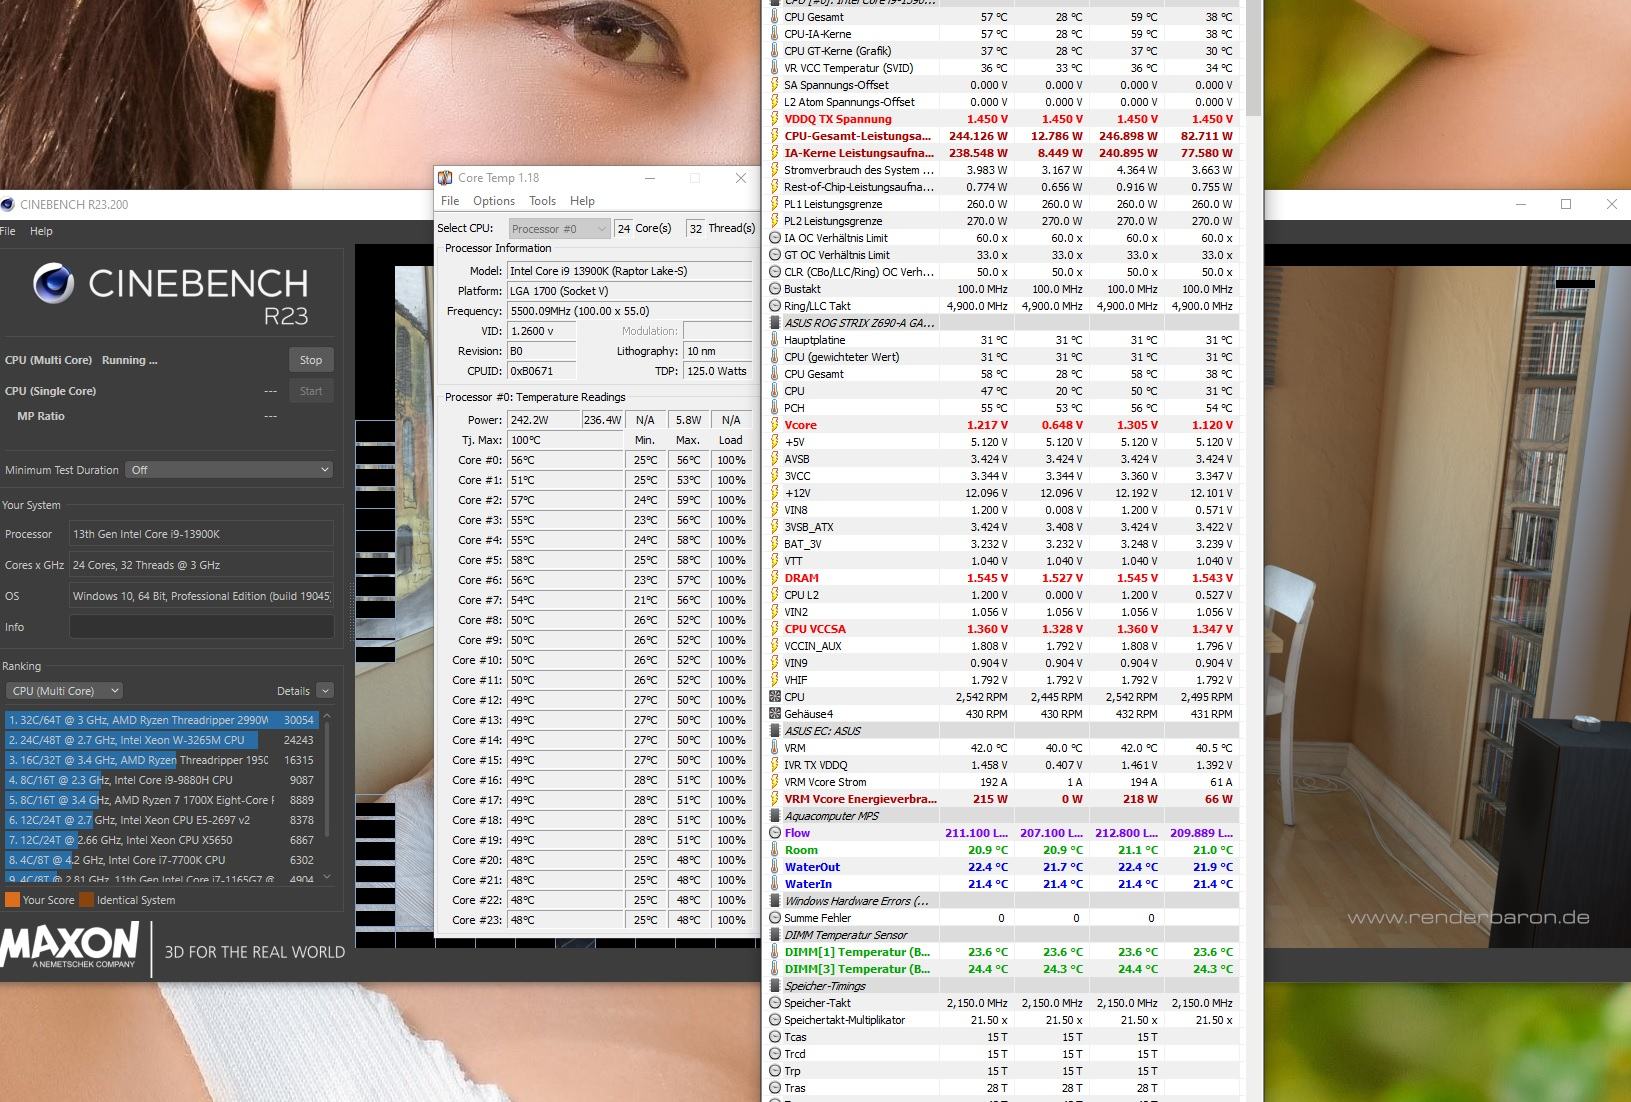This screenshot has width=1631, height=1102.
Task: Open Minimum Test Duration dropdown
Action: (229, 470)
